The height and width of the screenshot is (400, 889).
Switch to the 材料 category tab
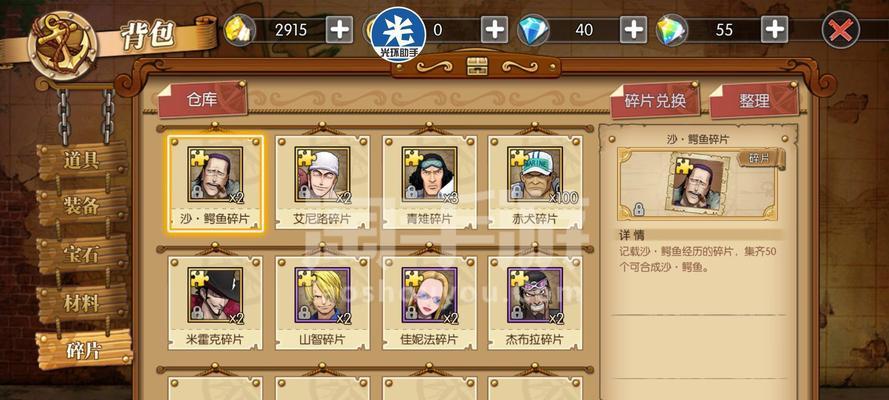pos(82,303)
